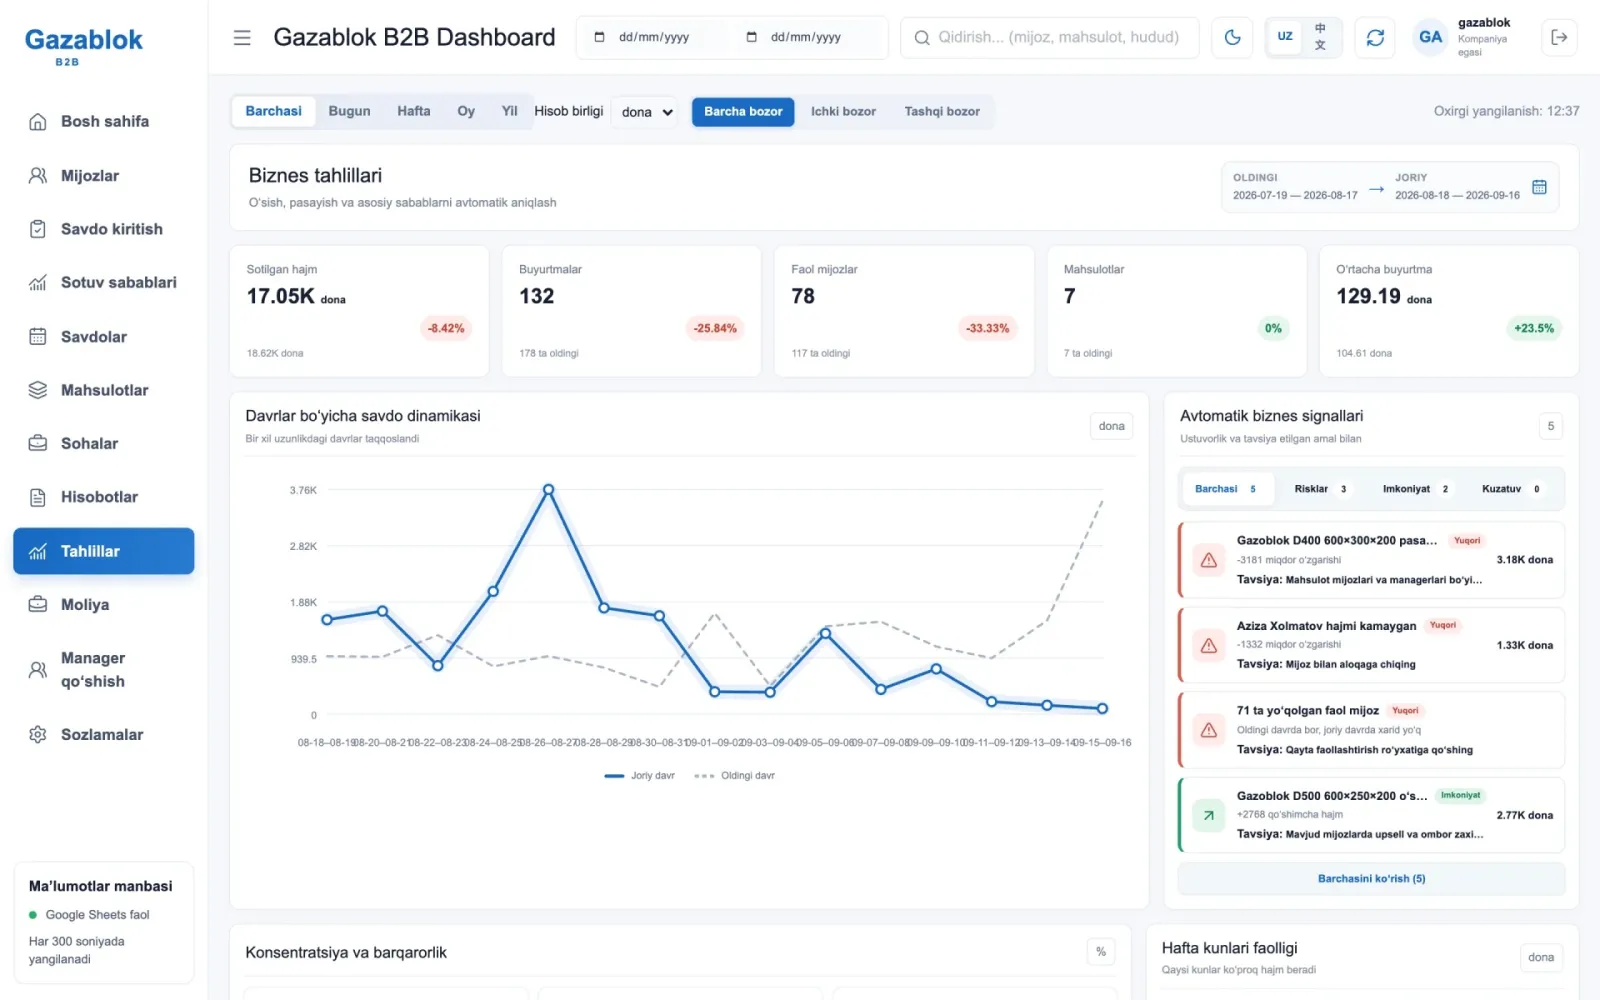Switch to Imkoniyat signals tab
Screen dimensions: 1600x1000
1415,489
